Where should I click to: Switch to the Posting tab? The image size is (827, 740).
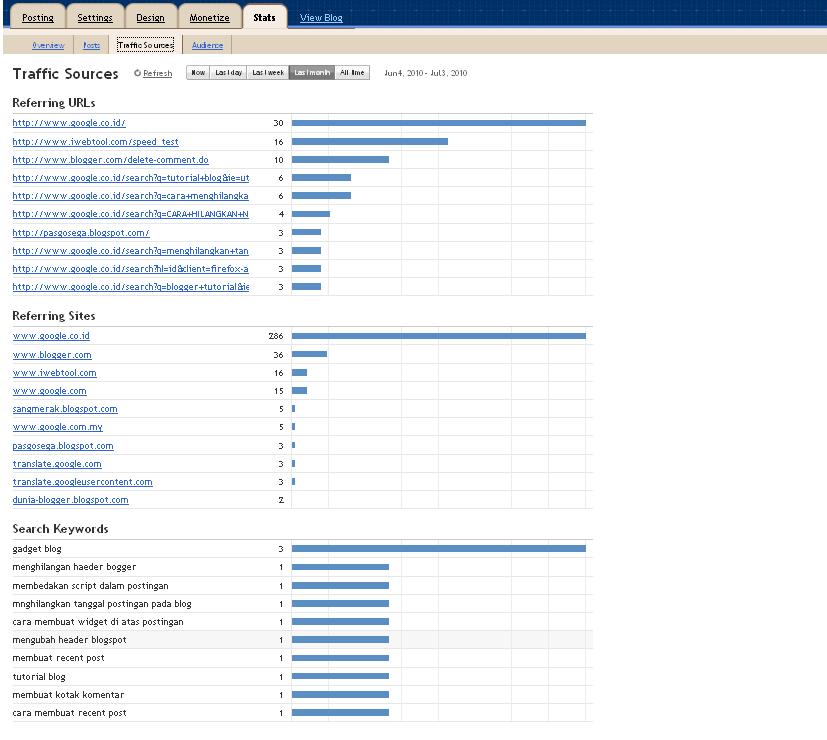37,17
